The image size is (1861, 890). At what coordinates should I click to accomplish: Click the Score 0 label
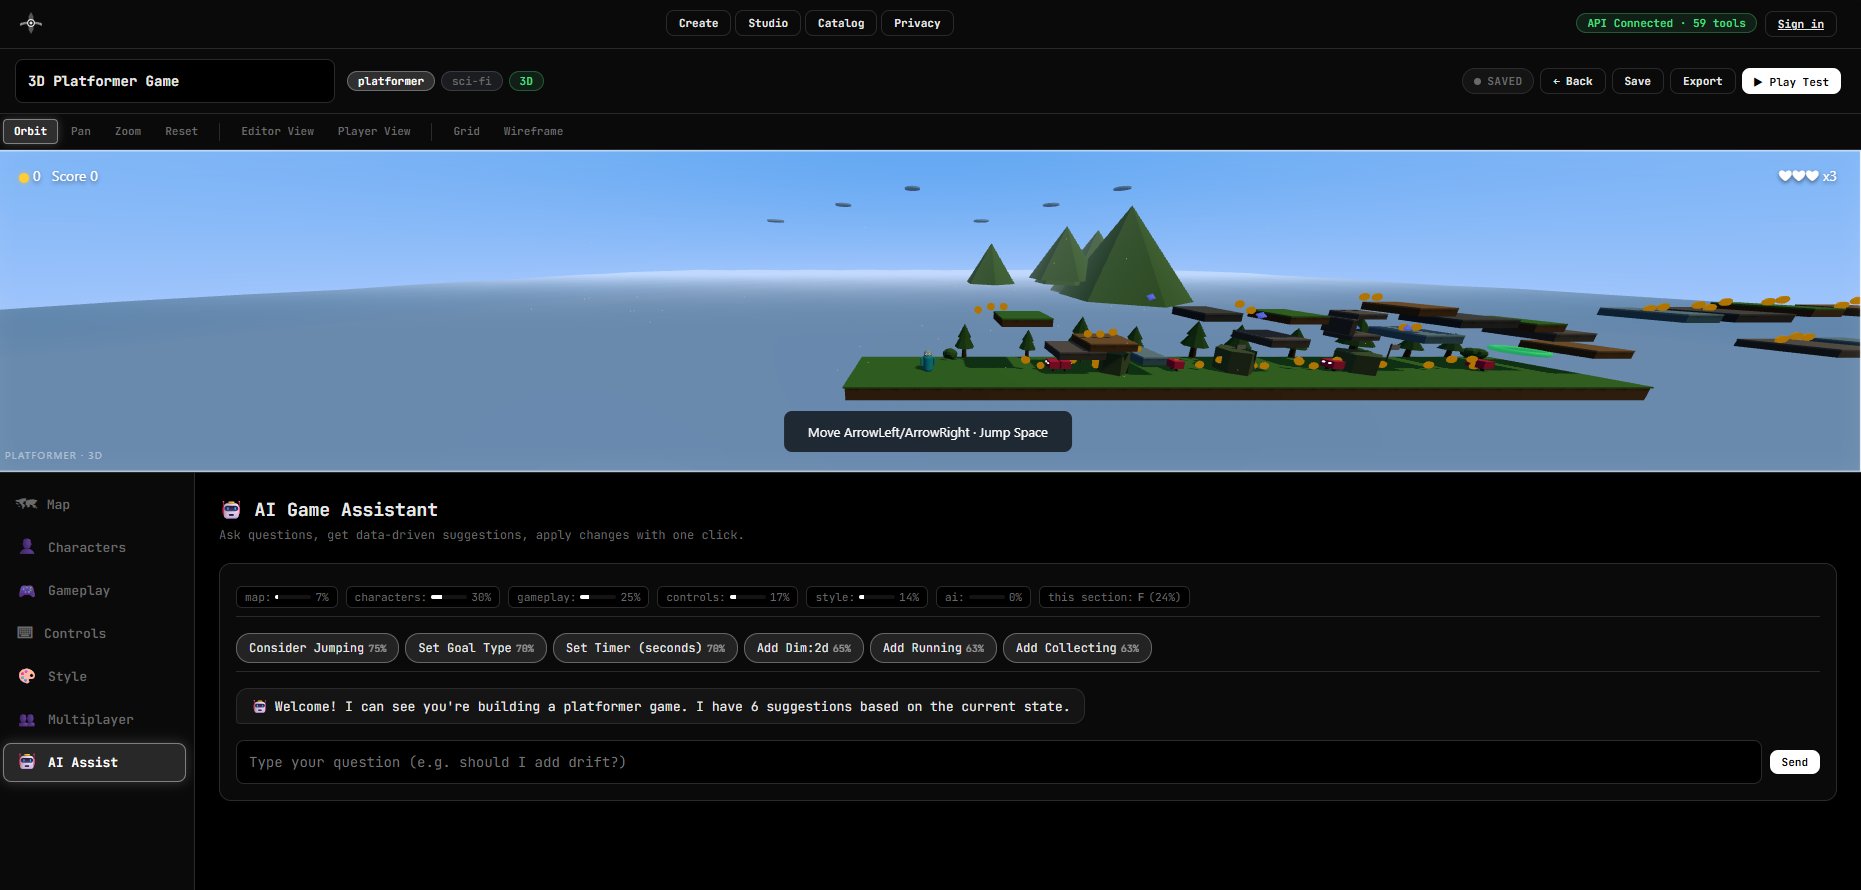click(75, 177)
